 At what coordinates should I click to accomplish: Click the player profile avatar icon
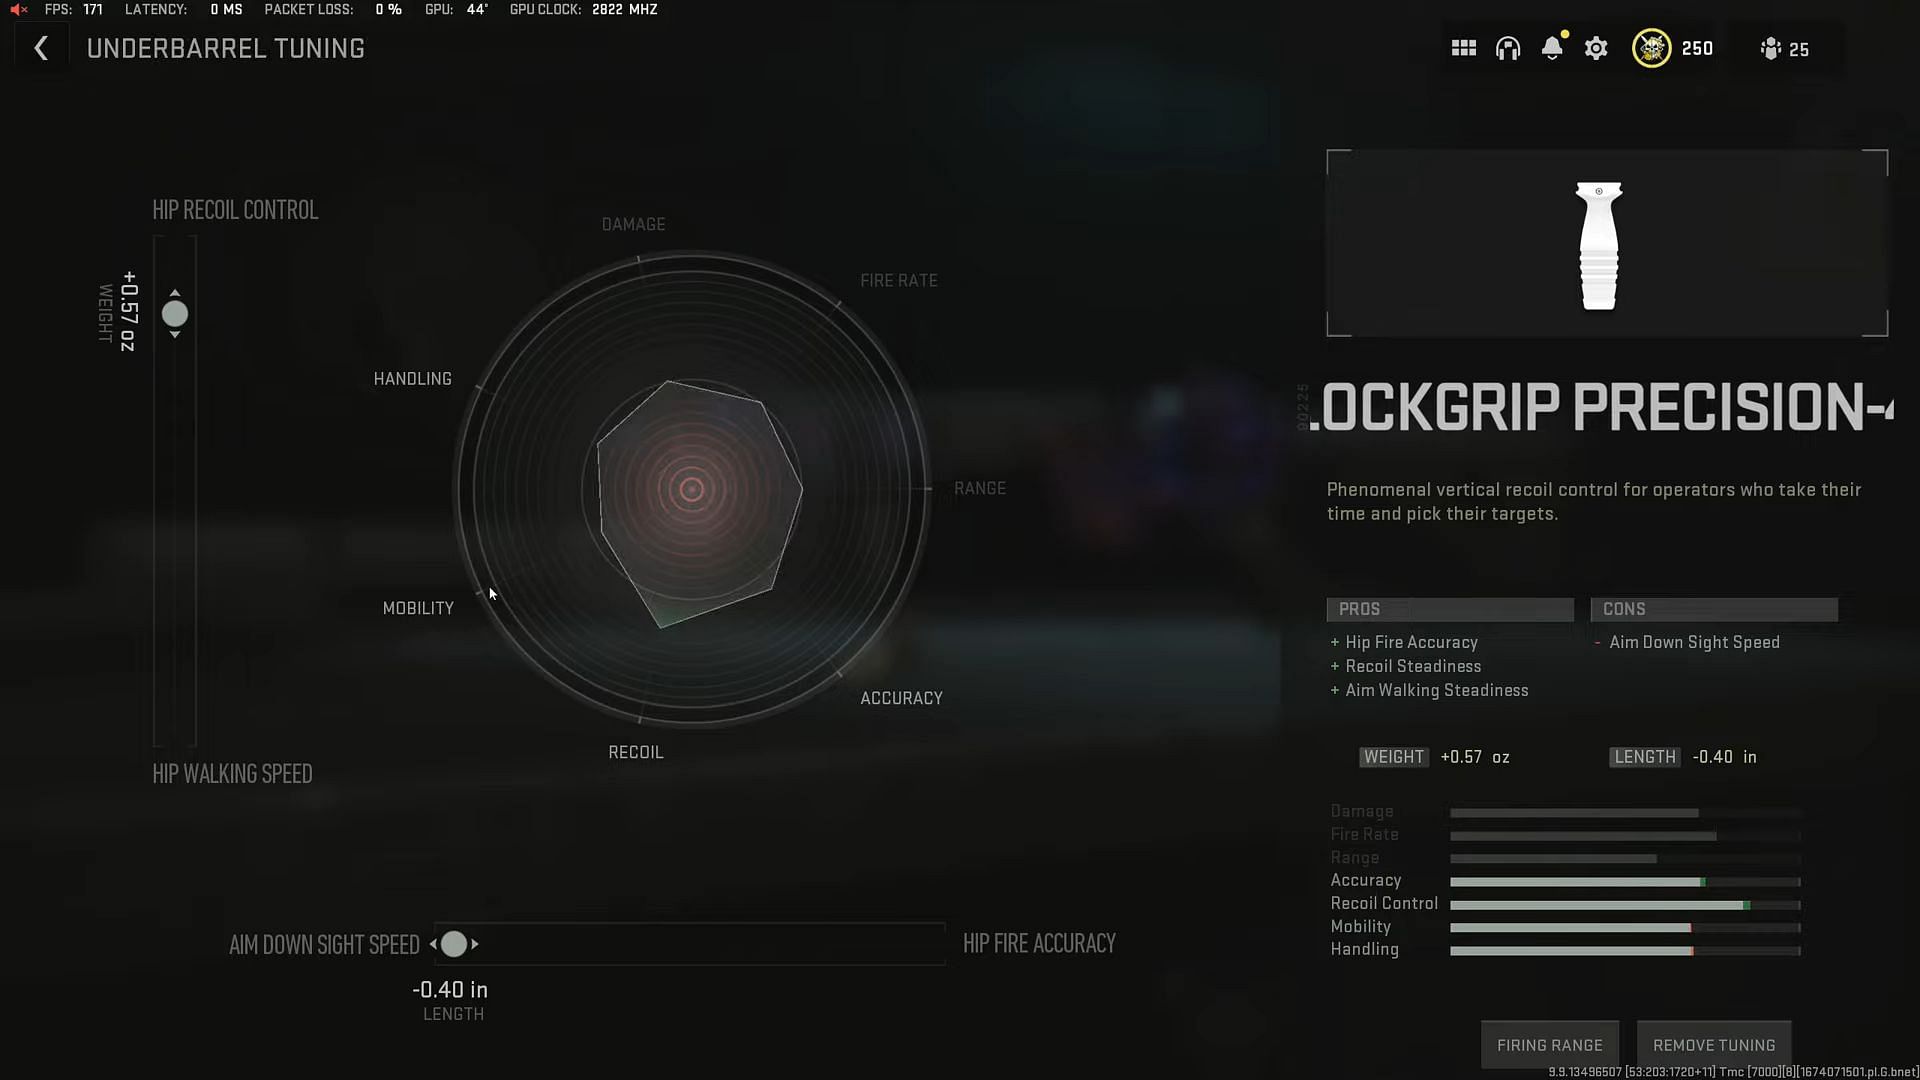click(1651, 49)
